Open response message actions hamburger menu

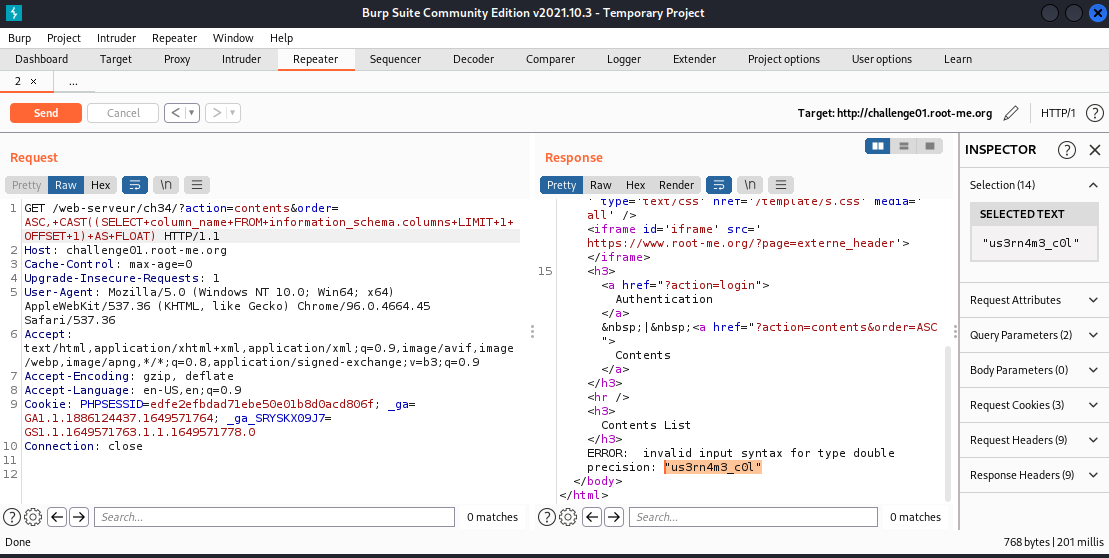coord(780,185)
